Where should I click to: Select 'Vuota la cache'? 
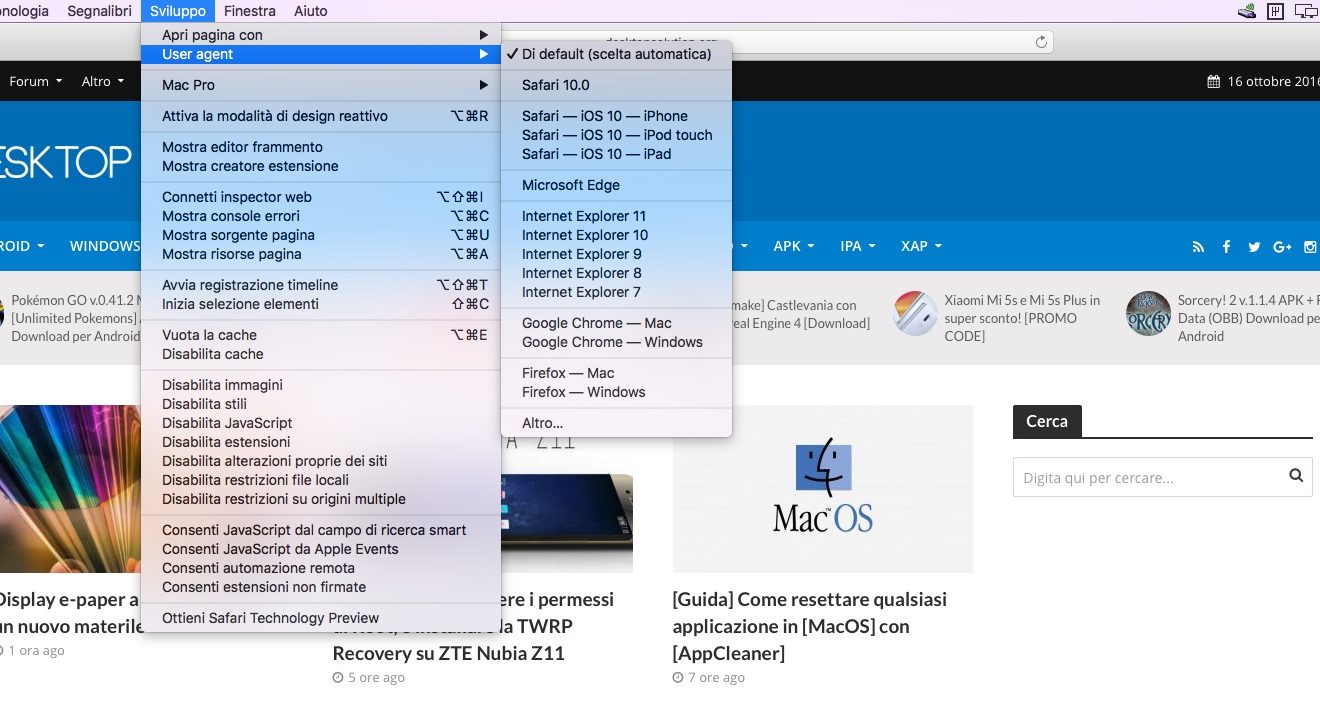321,335
